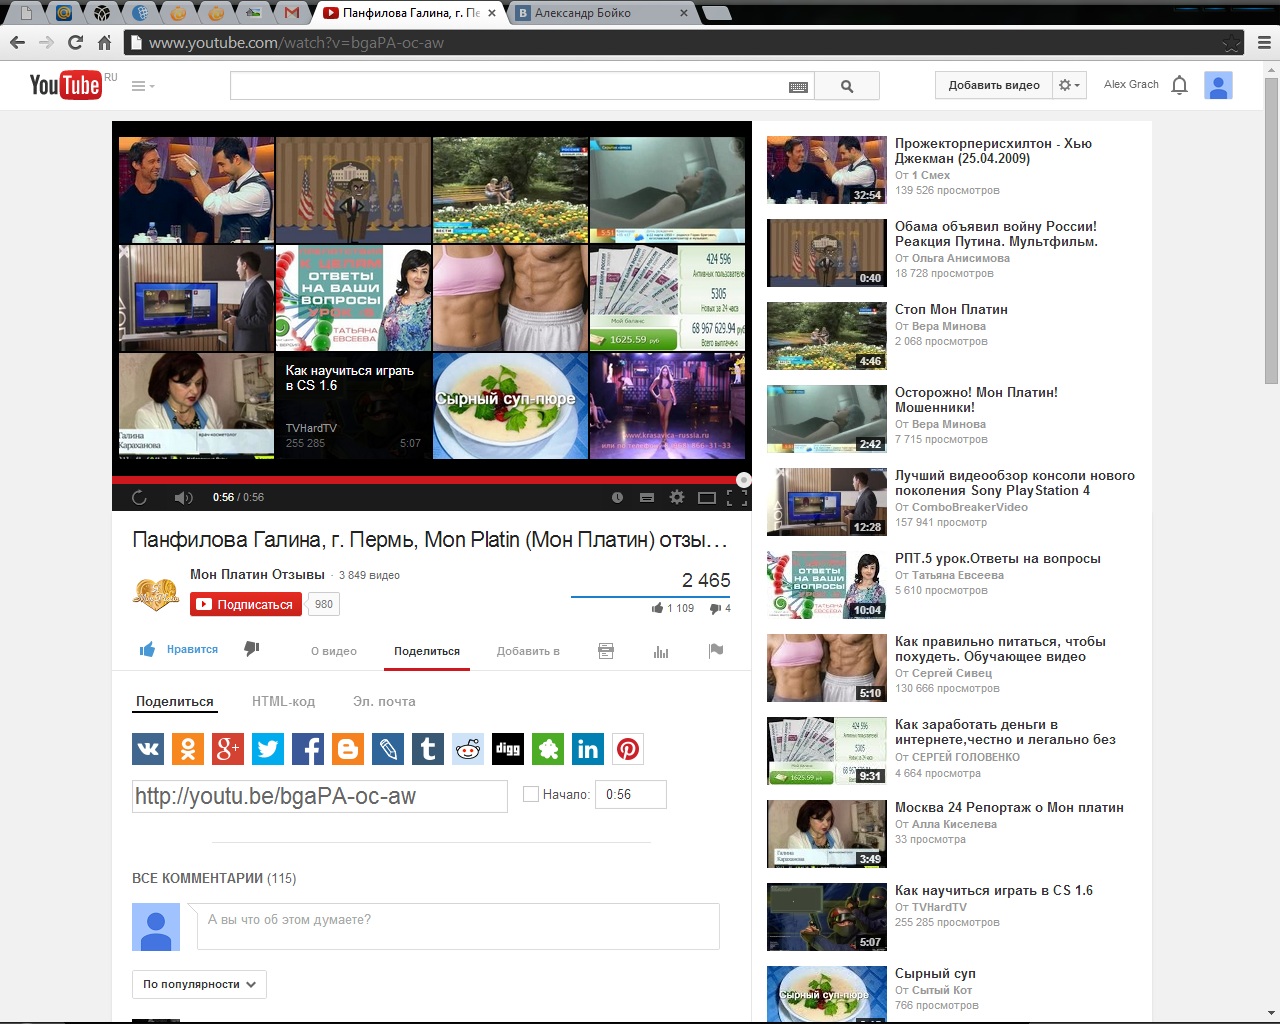Share the video on LinkedIn

pyautogui.click(x=588, y=748)
